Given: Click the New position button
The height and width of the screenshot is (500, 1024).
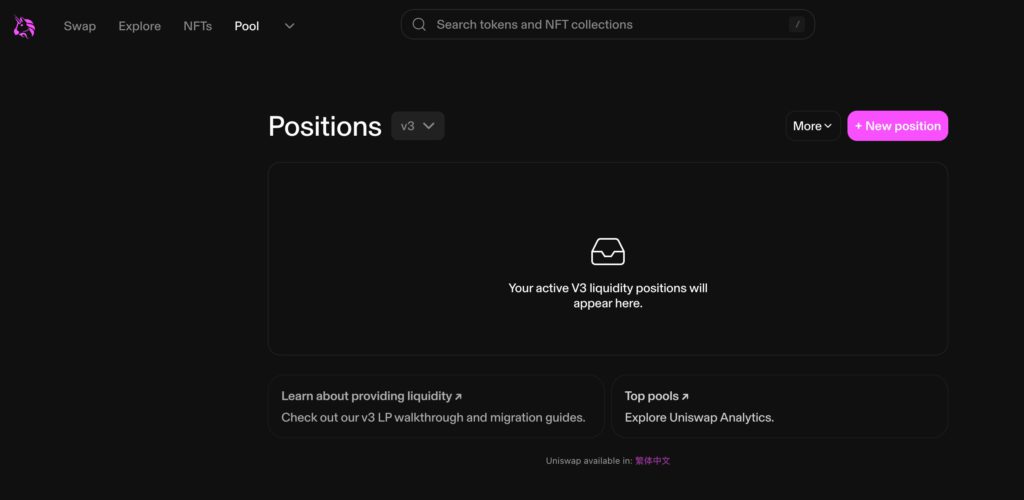Looking at the screenshot, I should [897, 126].
